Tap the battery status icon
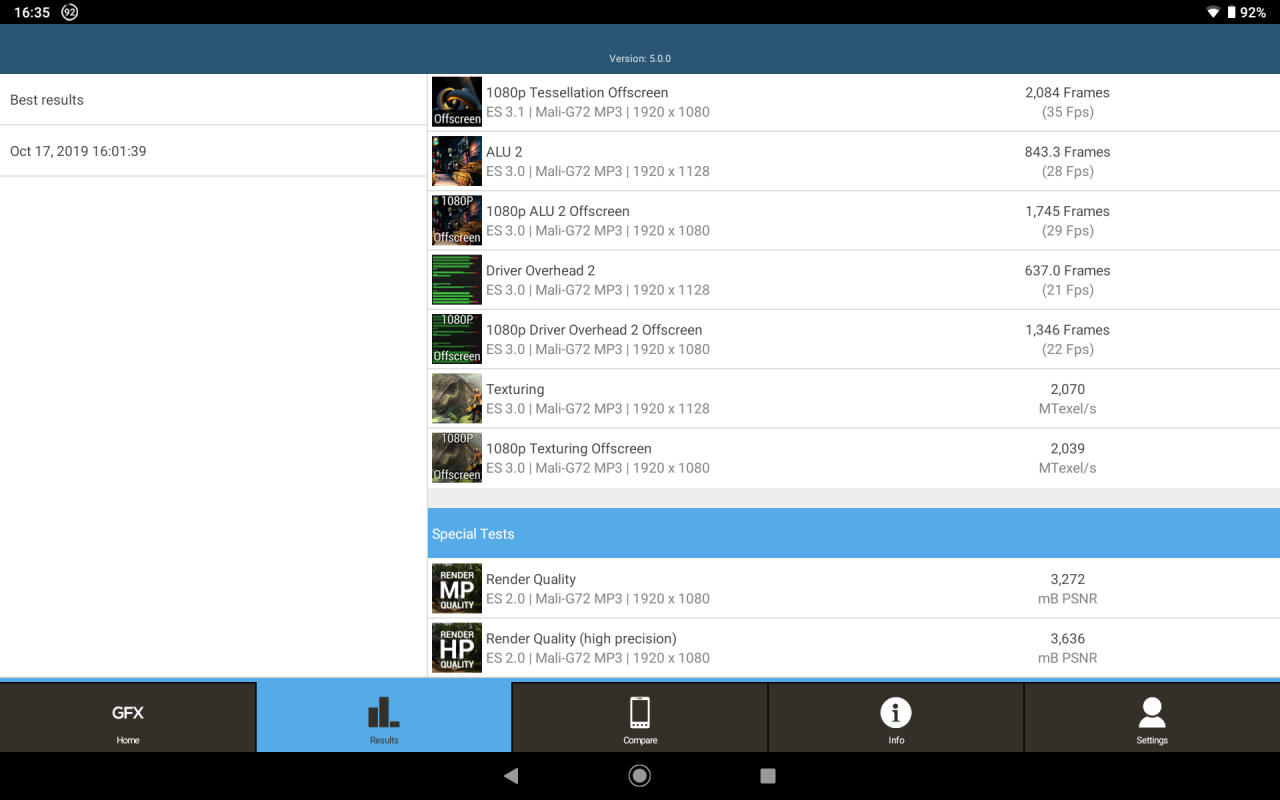The height and width of the screenshot is (800, 1280). (1231, 13)
